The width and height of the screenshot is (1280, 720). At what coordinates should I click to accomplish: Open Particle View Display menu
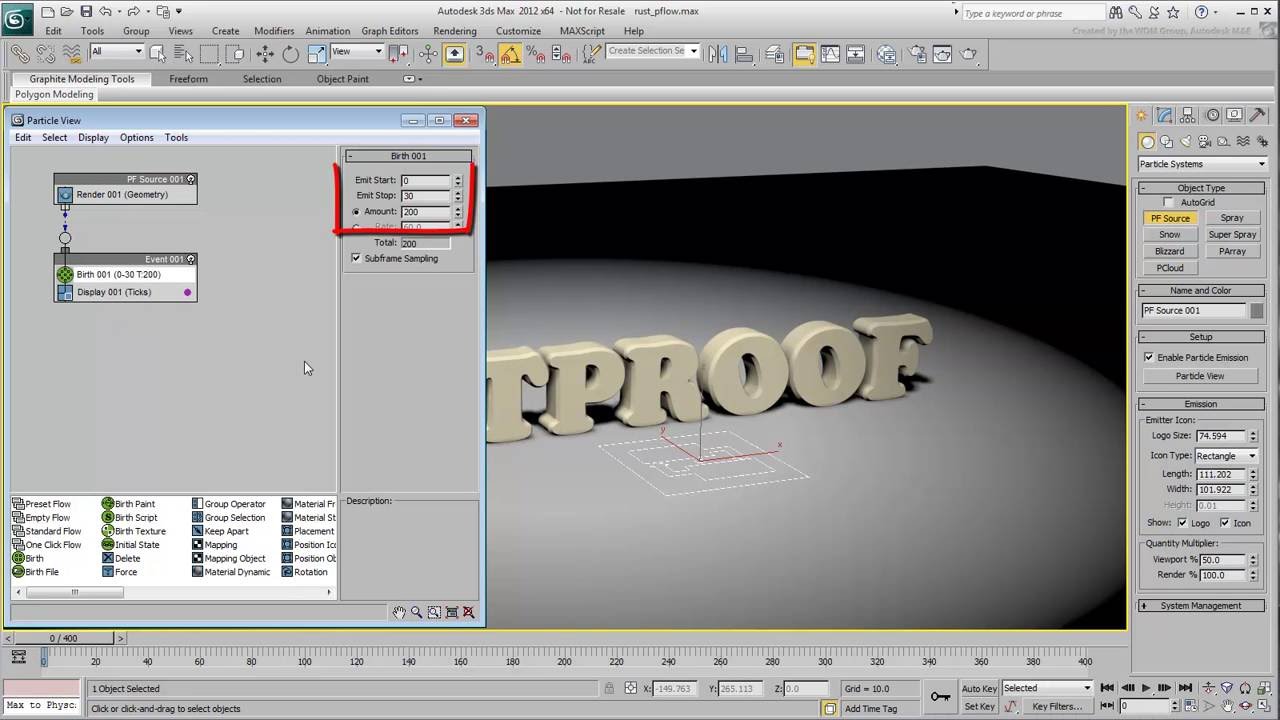93,138
